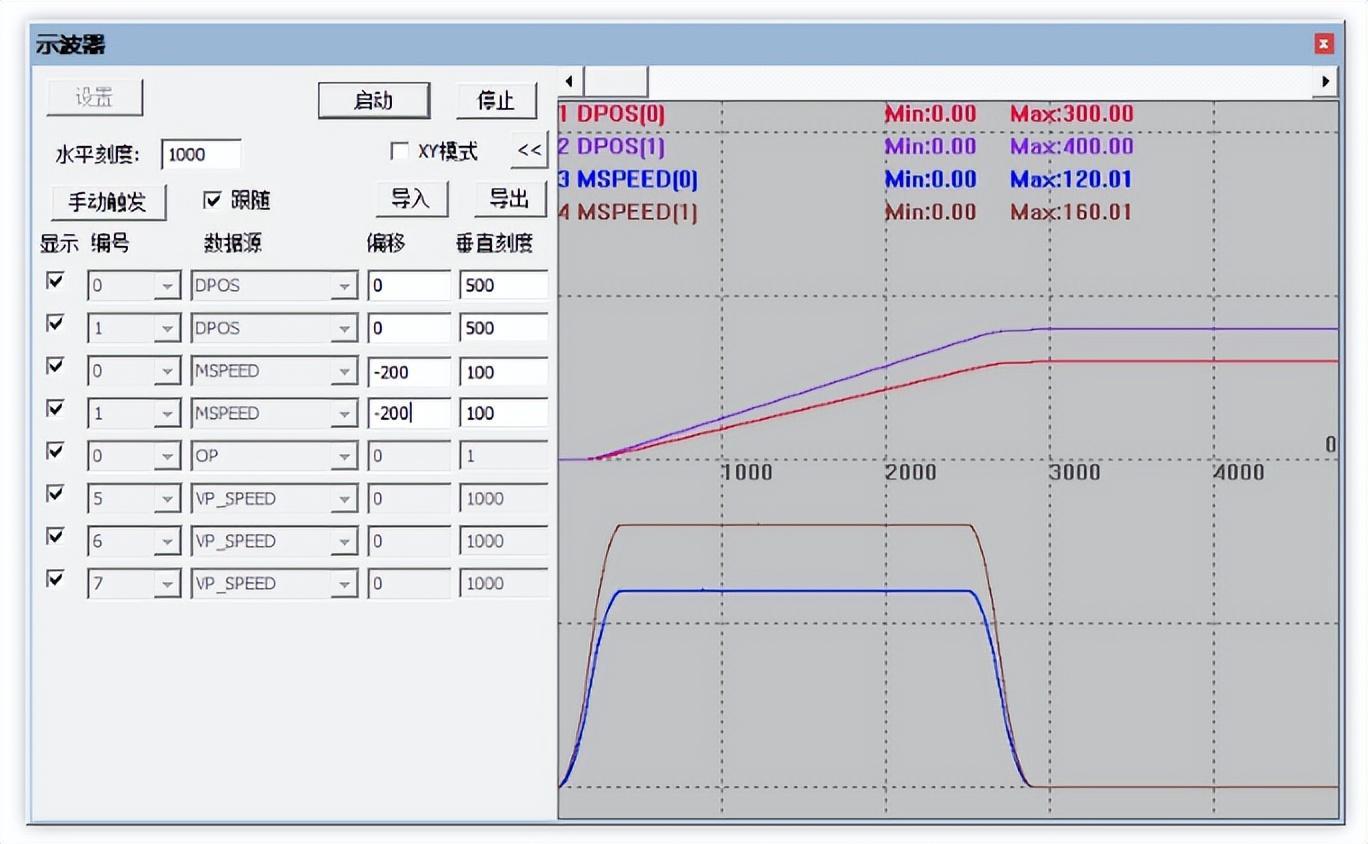Expand the number dropdown in VP_SPEED row 5
This screenshot has width=1368, height=844.
168,499
